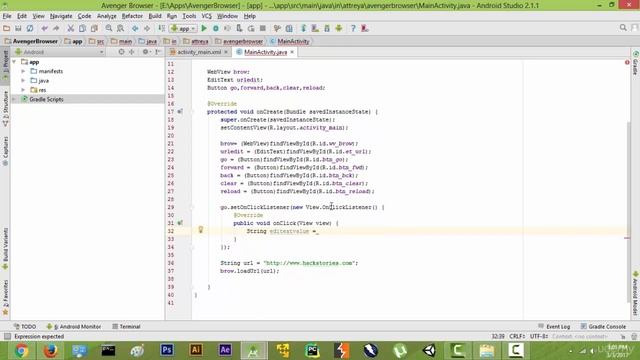Expand the java folder

(x=23, y=80)
